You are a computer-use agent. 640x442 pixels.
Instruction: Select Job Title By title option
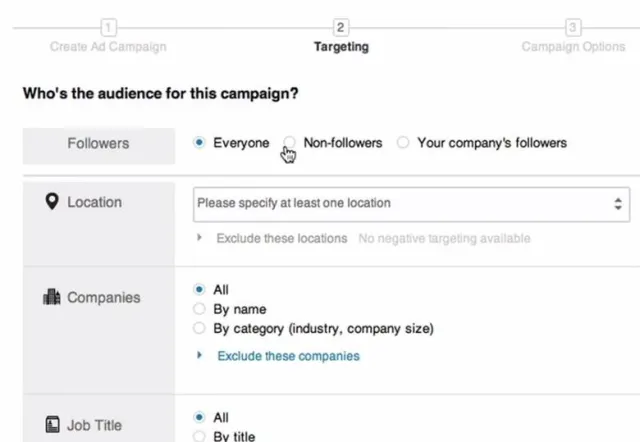[199, 436]
